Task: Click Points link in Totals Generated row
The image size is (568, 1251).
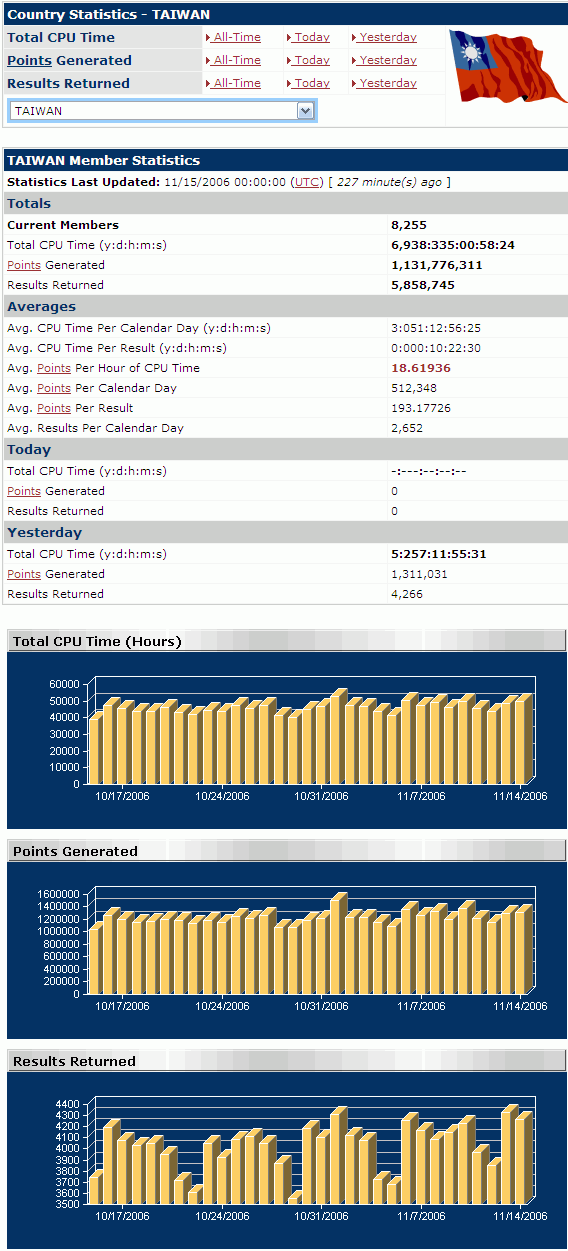Action: point(24,265)
